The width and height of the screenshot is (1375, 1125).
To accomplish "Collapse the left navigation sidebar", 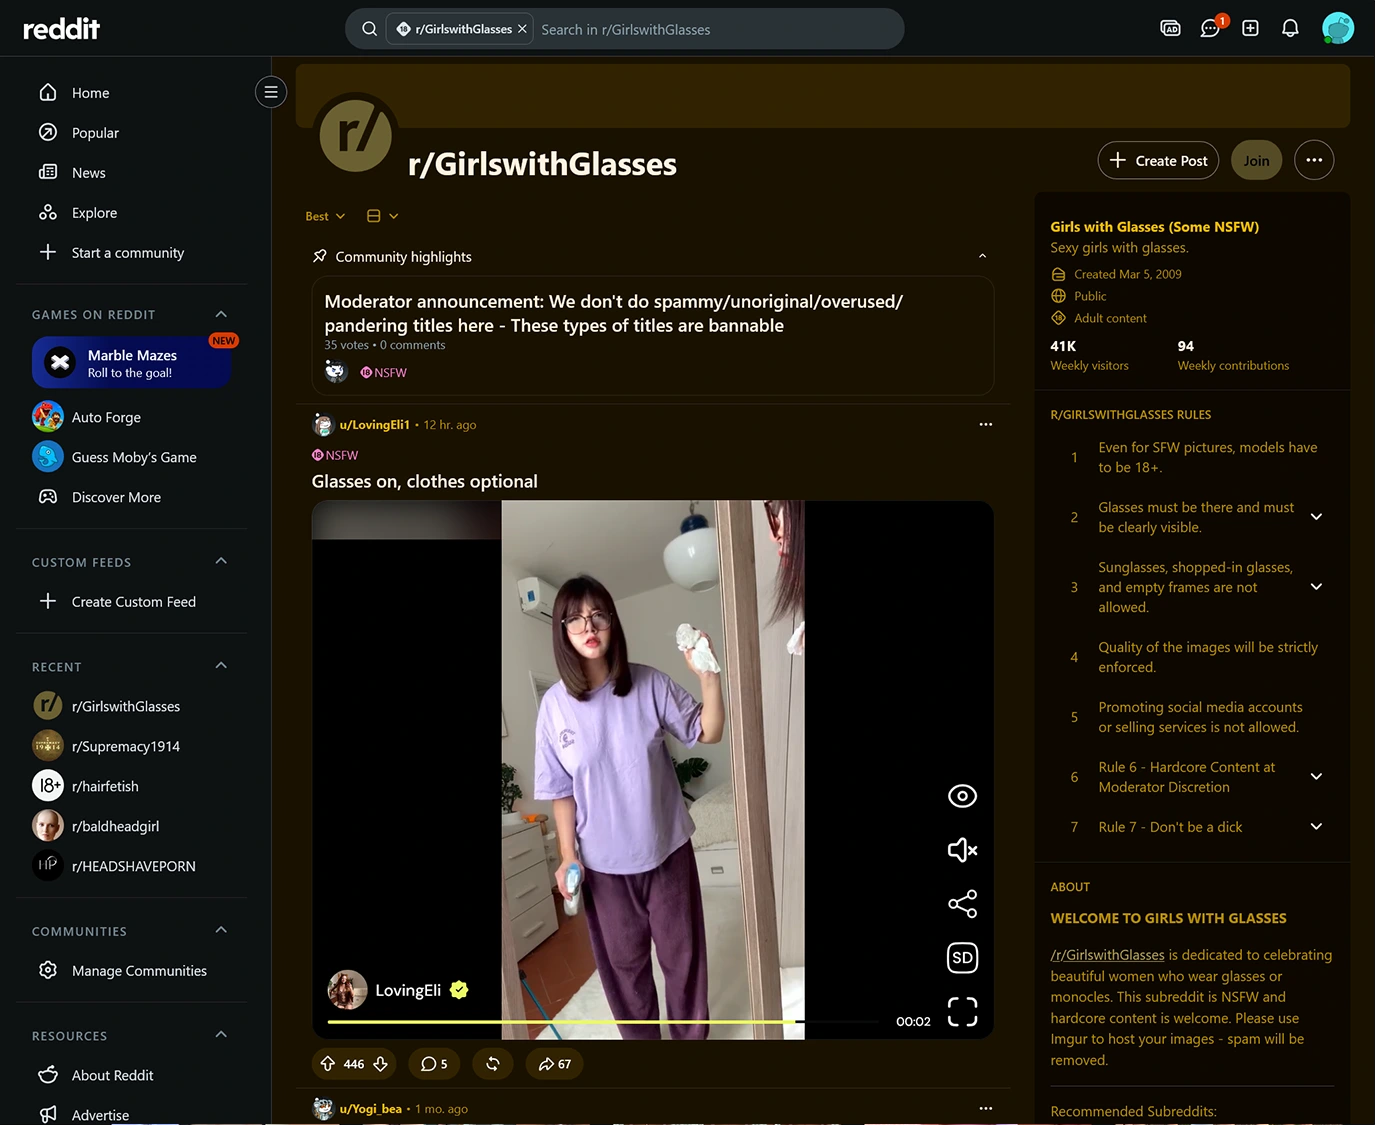I will [x=270, y=92].
